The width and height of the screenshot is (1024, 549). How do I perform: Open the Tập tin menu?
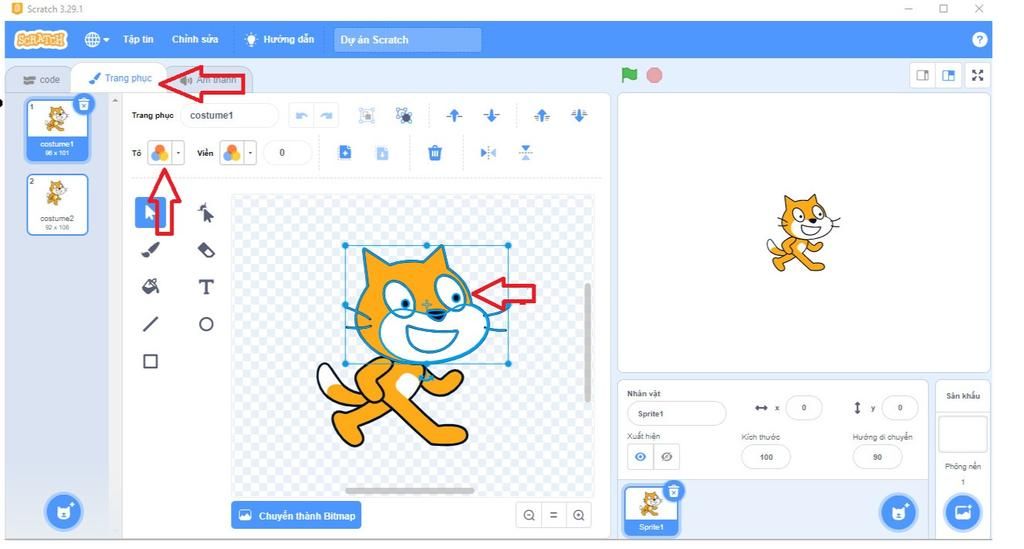(x=138, y=39)
